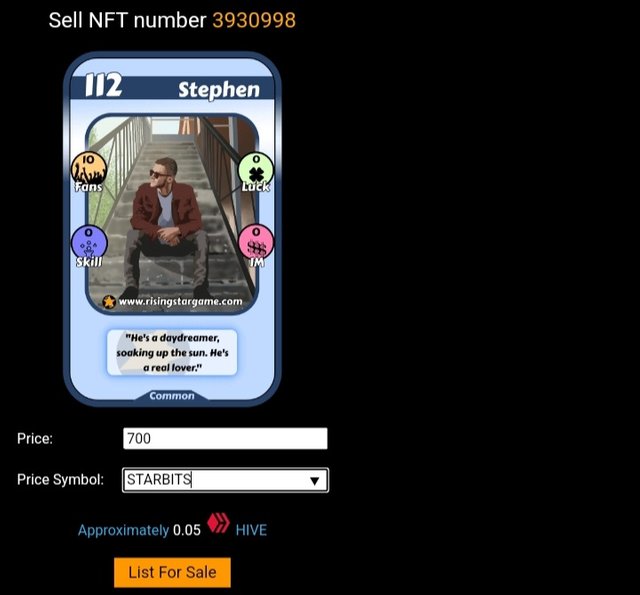Click the gold star icon by website URL
This screenshot has width=640, height=595.
tap(109, 302)
